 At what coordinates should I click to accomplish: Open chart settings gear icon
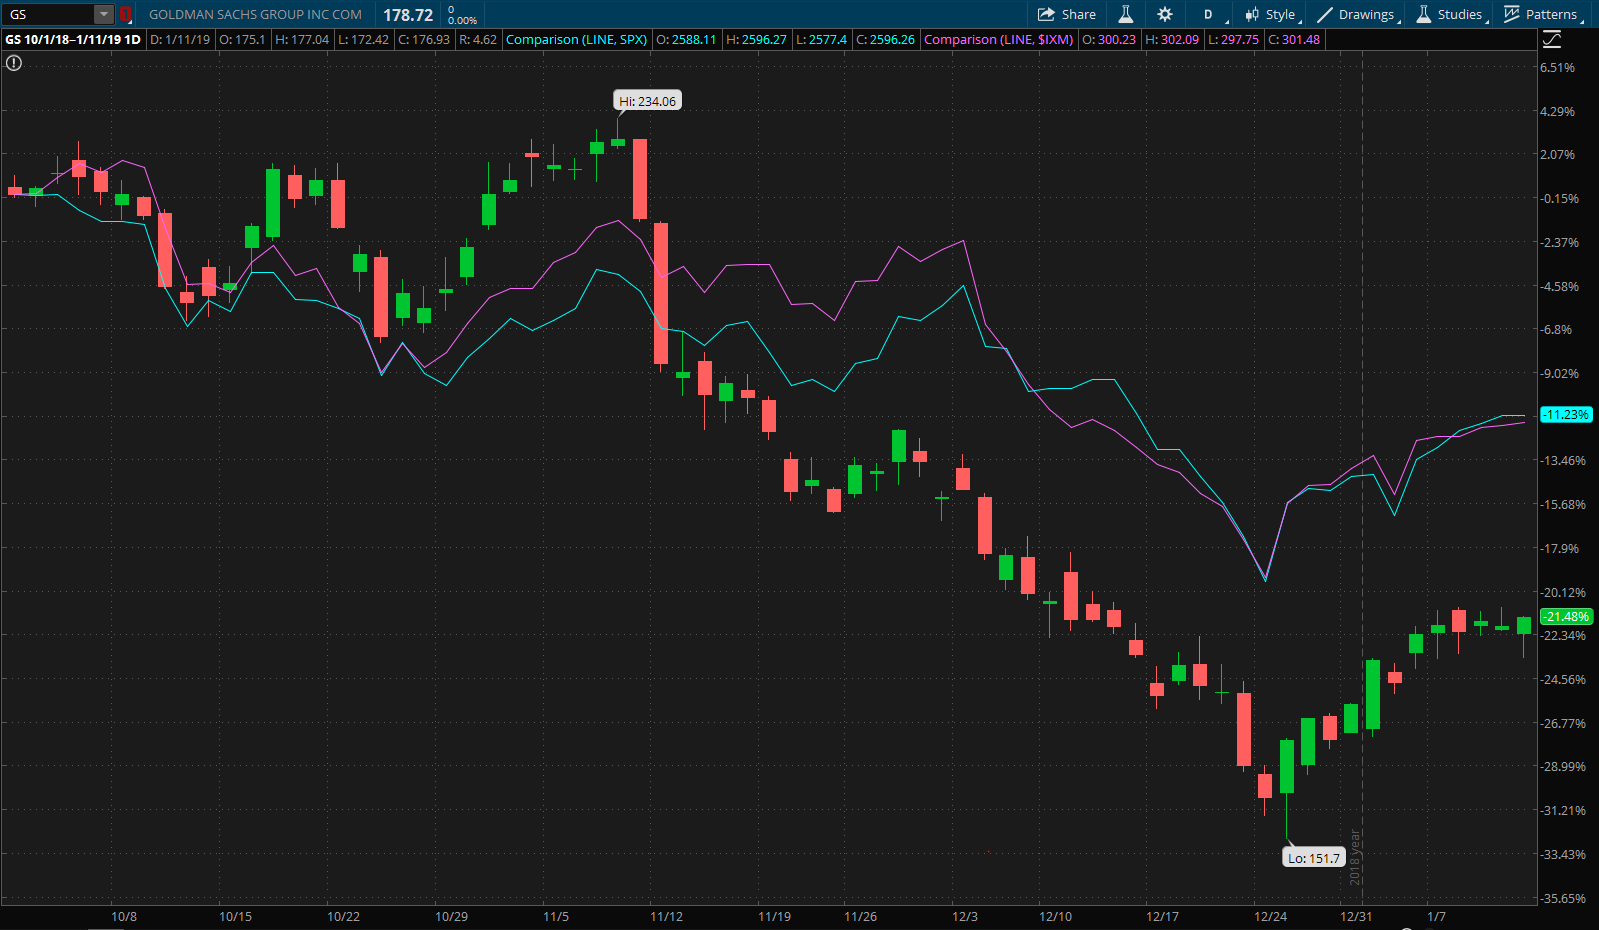coord(1165,14)
